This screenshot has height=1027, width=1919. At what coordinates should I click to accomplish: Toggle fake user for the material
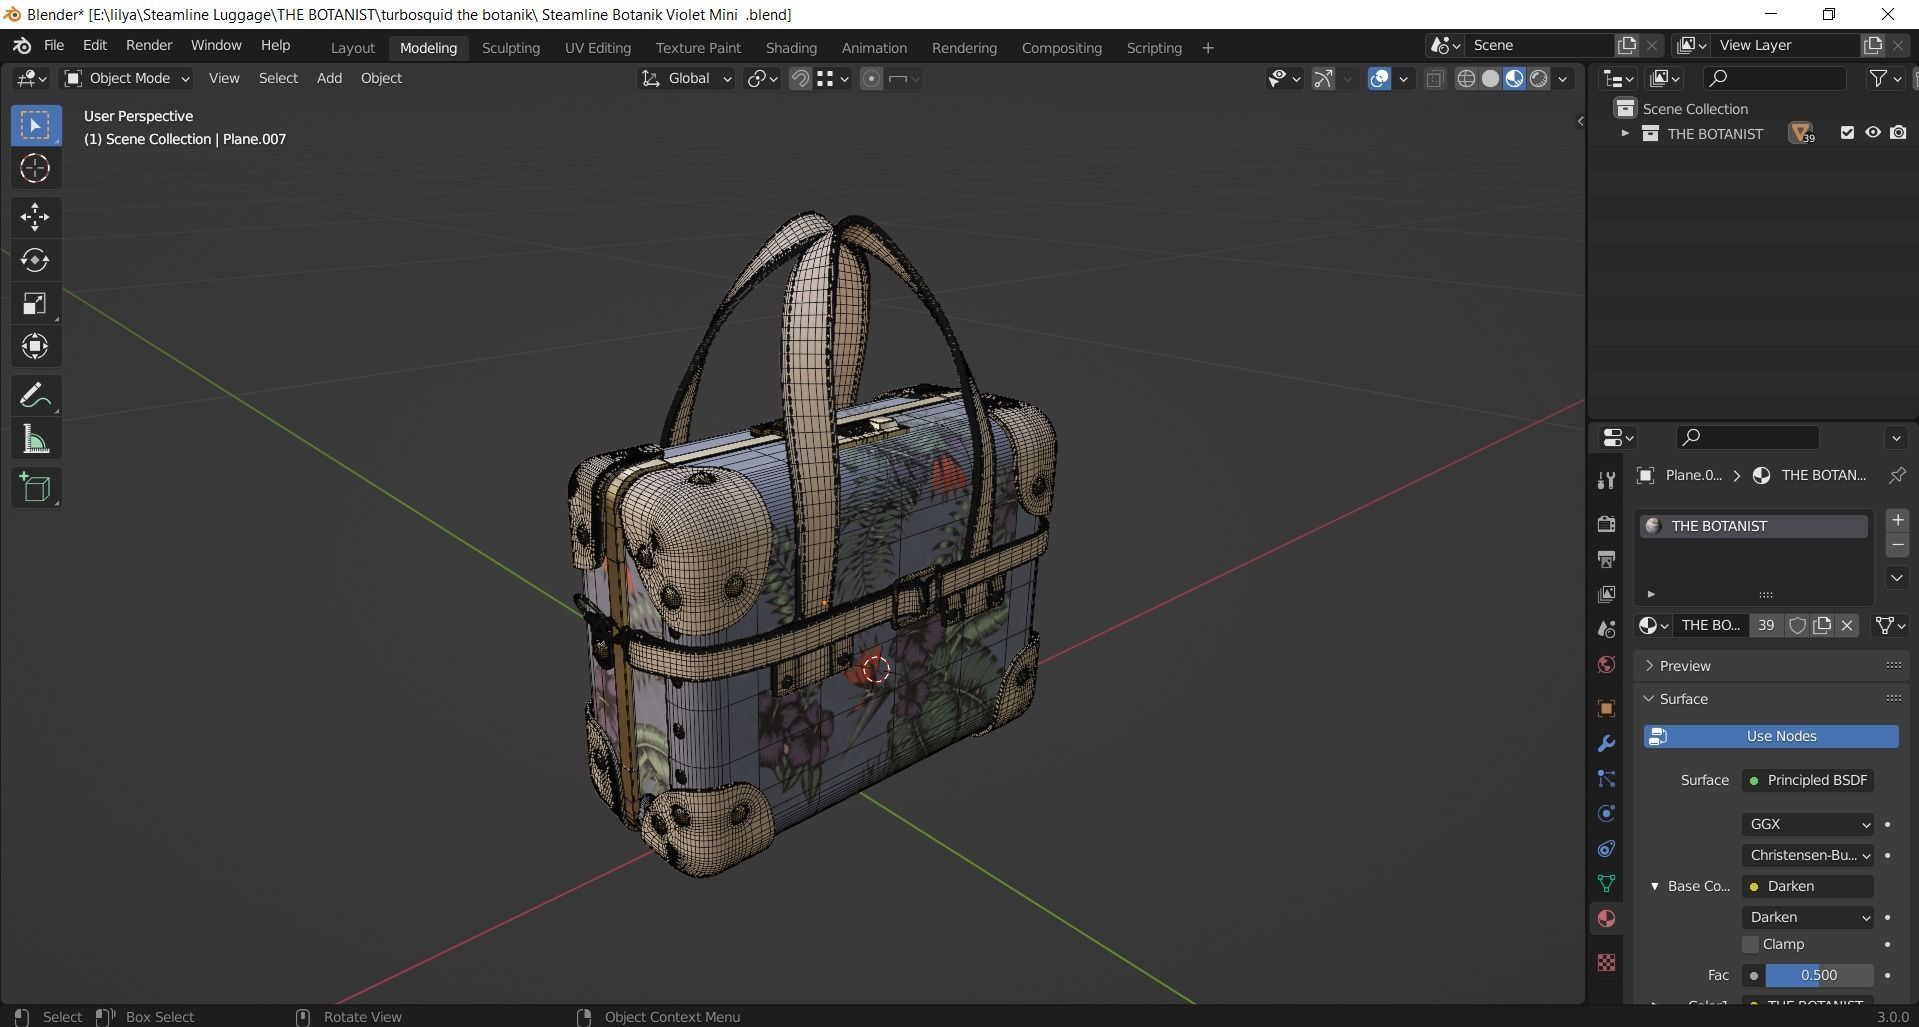[x=1797, y=625]
